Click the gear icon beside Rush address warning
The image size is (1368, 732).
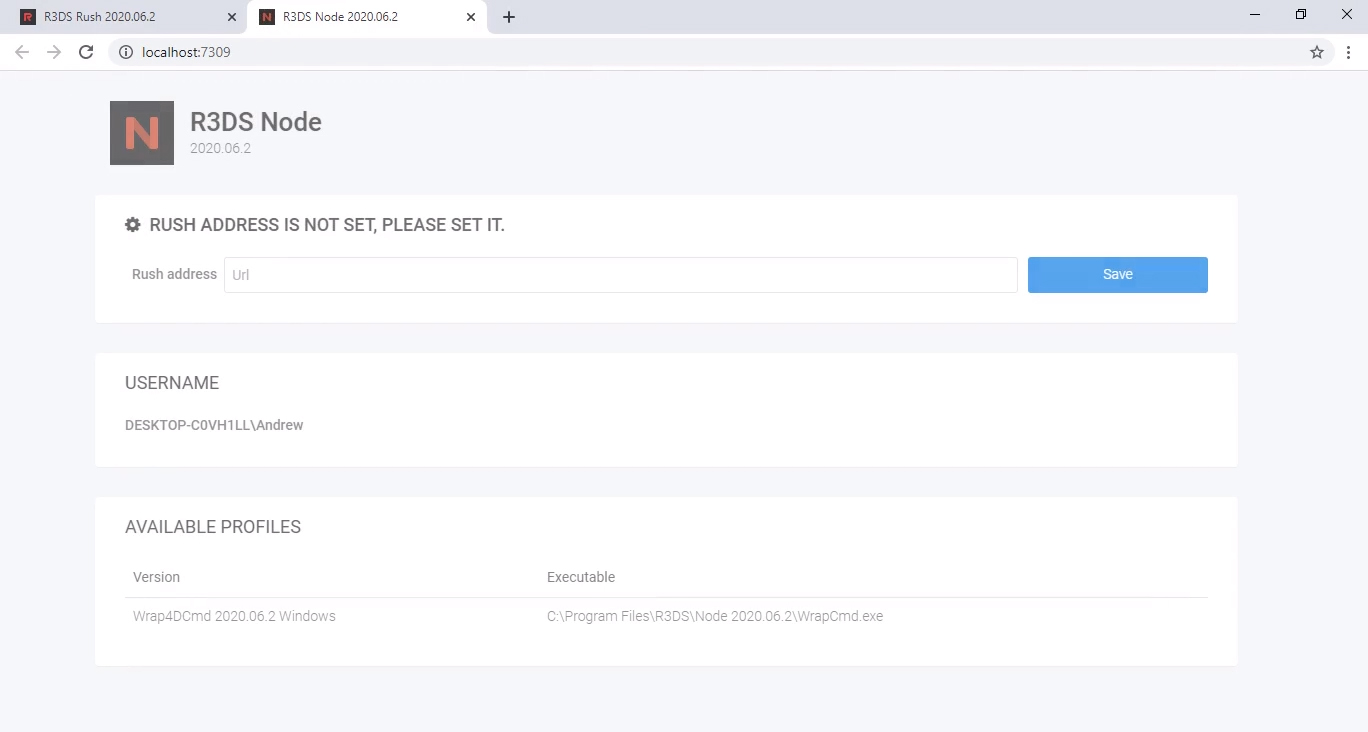[133, 225]
